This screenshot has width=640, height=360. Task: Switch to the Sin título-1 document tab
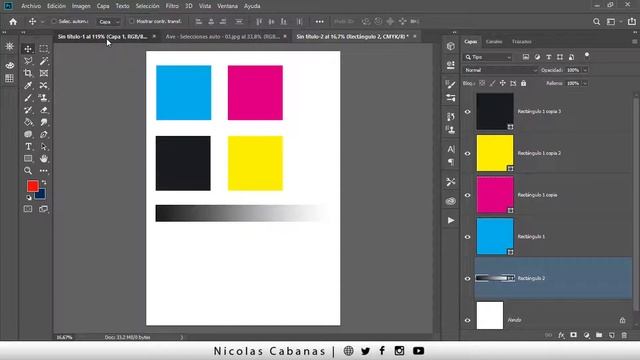(103, 36)
